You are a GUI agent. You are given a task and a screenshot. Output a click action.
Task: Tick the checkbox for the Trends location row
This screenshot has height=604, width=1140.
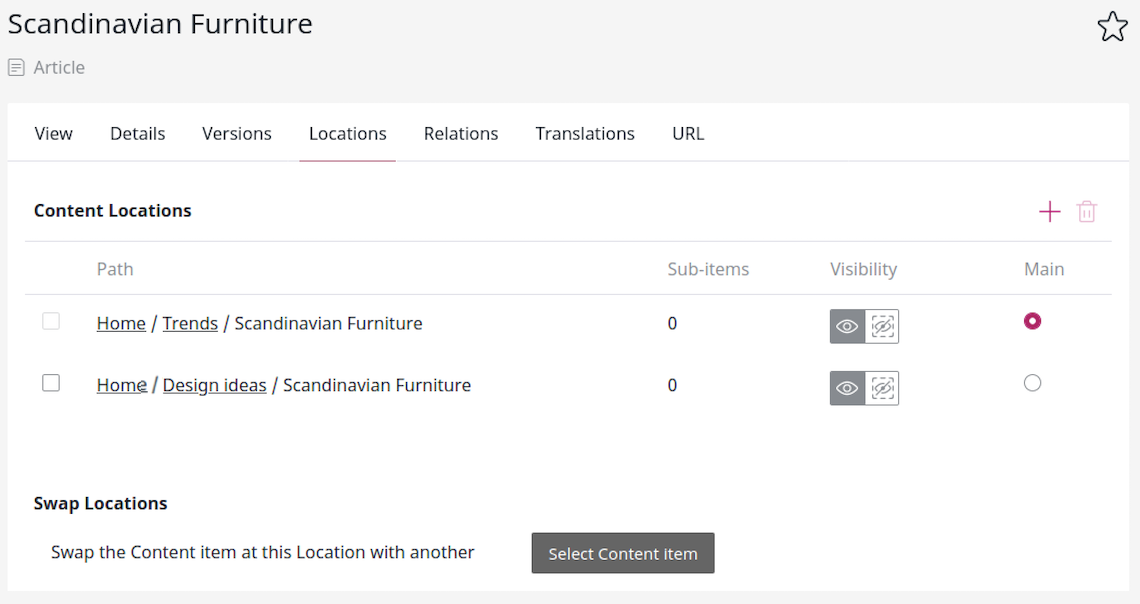click(x=51, y=321)
